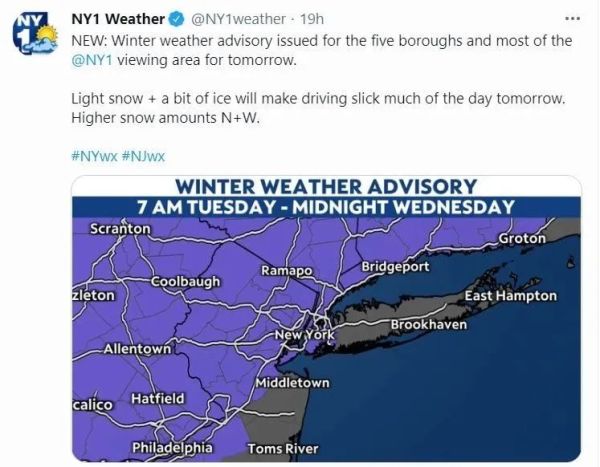Viewport: 600px width, 467px height.
Task: Click the Scranton label on map
Action: click(121, 229)
